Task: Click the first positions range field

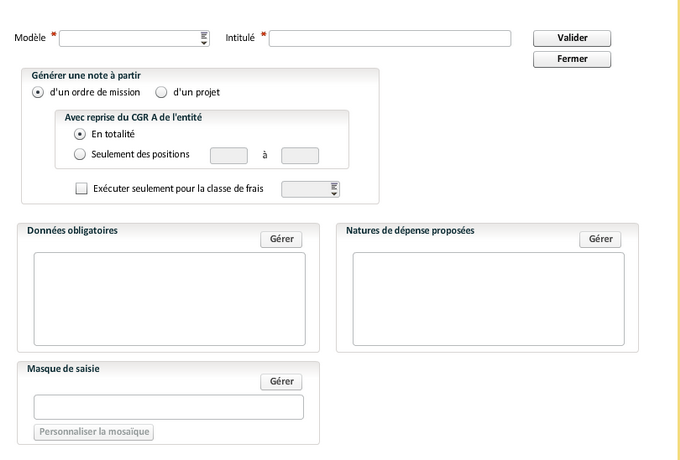Action: pyautogui.click(x=228, y=155)
